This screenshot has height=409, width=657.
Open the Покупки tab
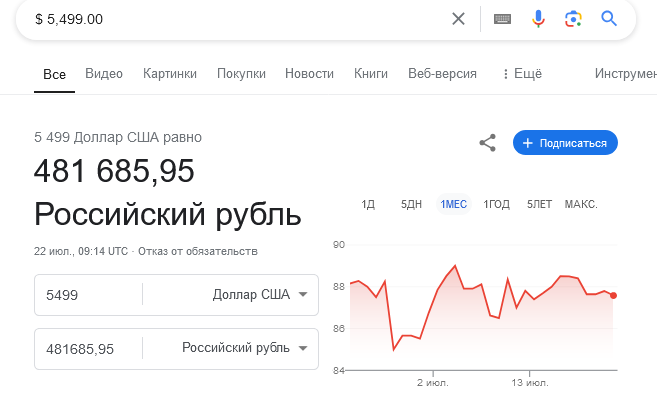(241, 74)
